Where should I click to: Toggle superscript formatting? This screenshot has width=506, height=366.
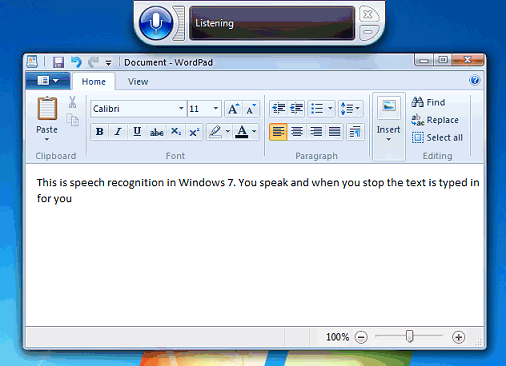[x=194, y=132]
